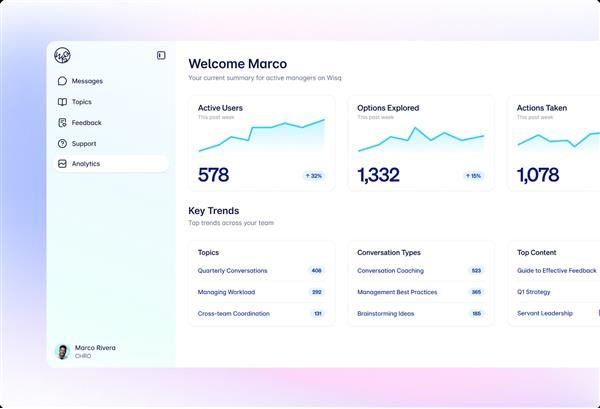Click the Wisq logo icon

(62, 56)
